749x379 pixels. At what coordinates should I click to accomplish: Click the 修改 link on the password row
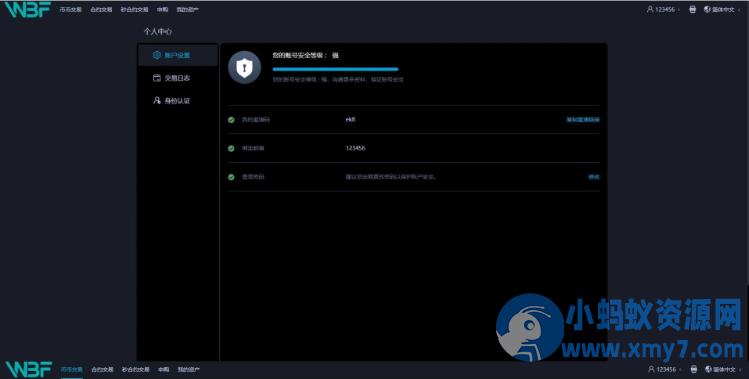594,177
